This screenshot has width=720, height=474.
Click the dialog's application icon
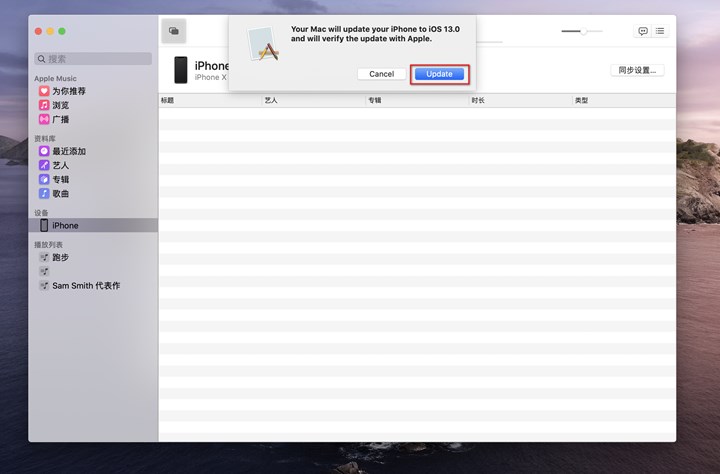[263, 44]
